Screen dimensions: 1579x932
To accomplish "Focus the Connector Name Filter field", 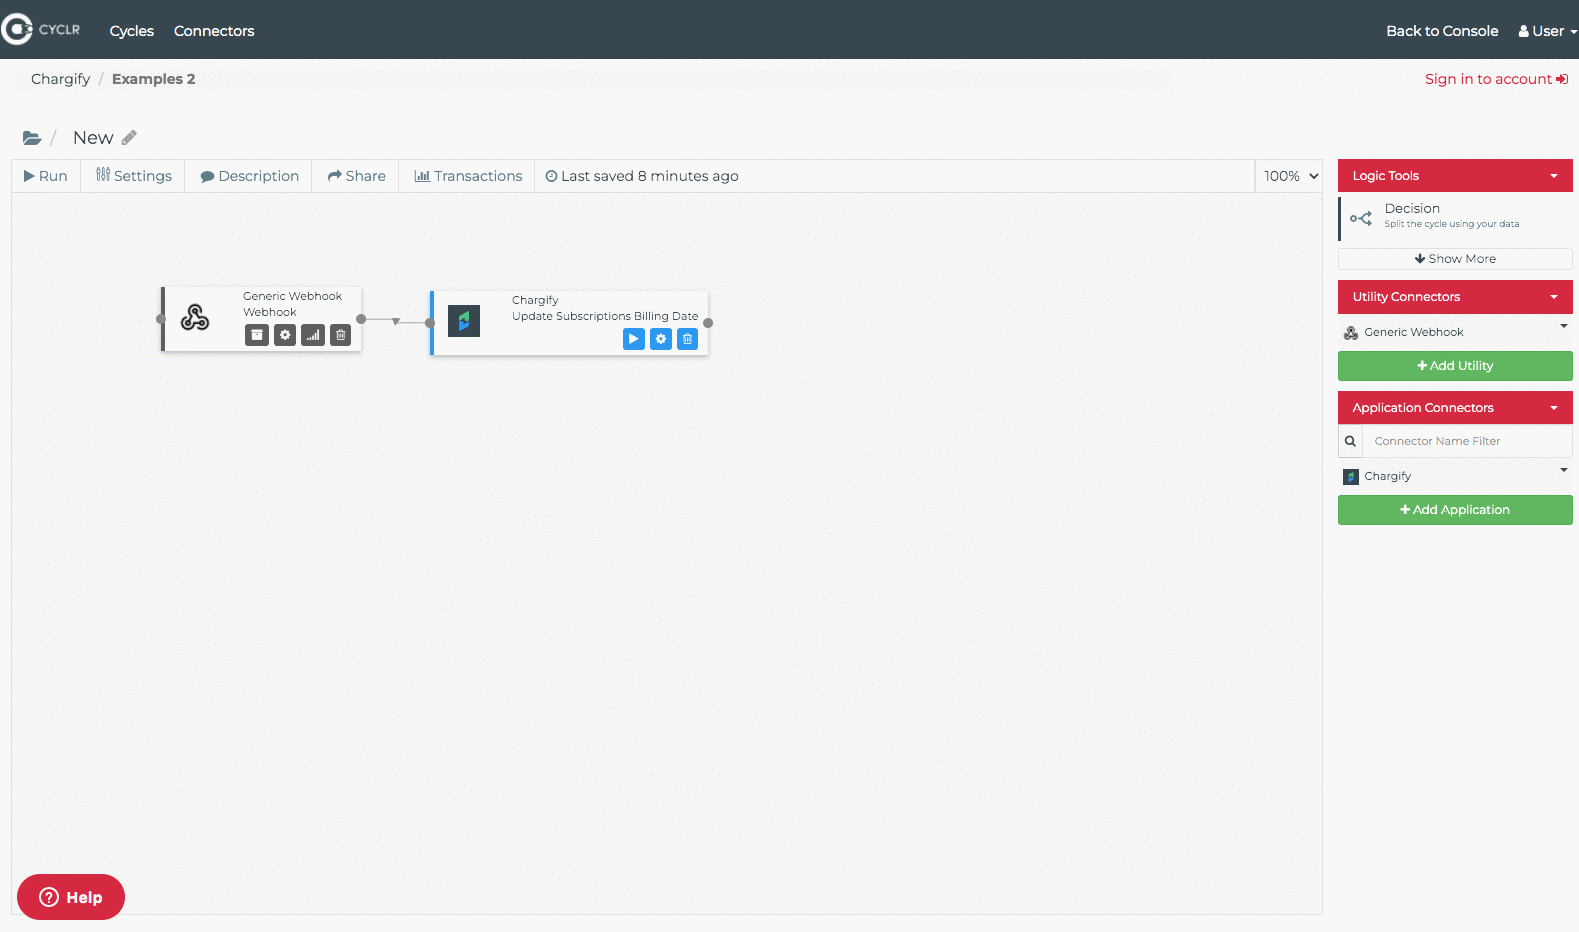I will tap(1467, 441).
